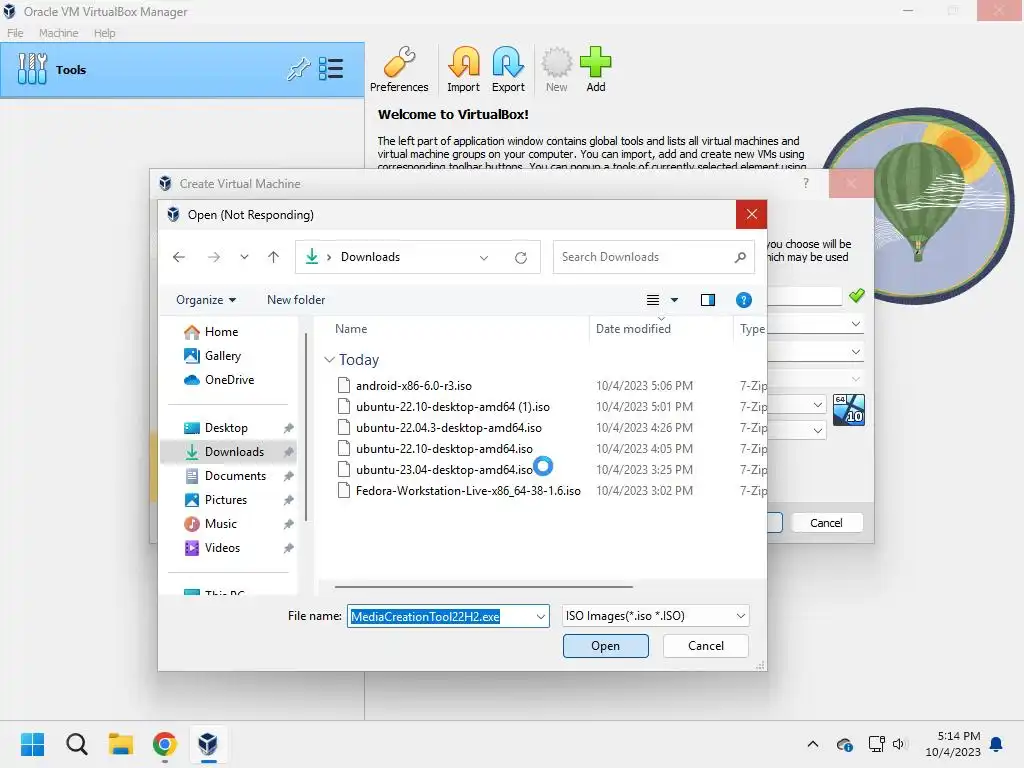Click the New machine icon in toolbar

tap(556, 70)
